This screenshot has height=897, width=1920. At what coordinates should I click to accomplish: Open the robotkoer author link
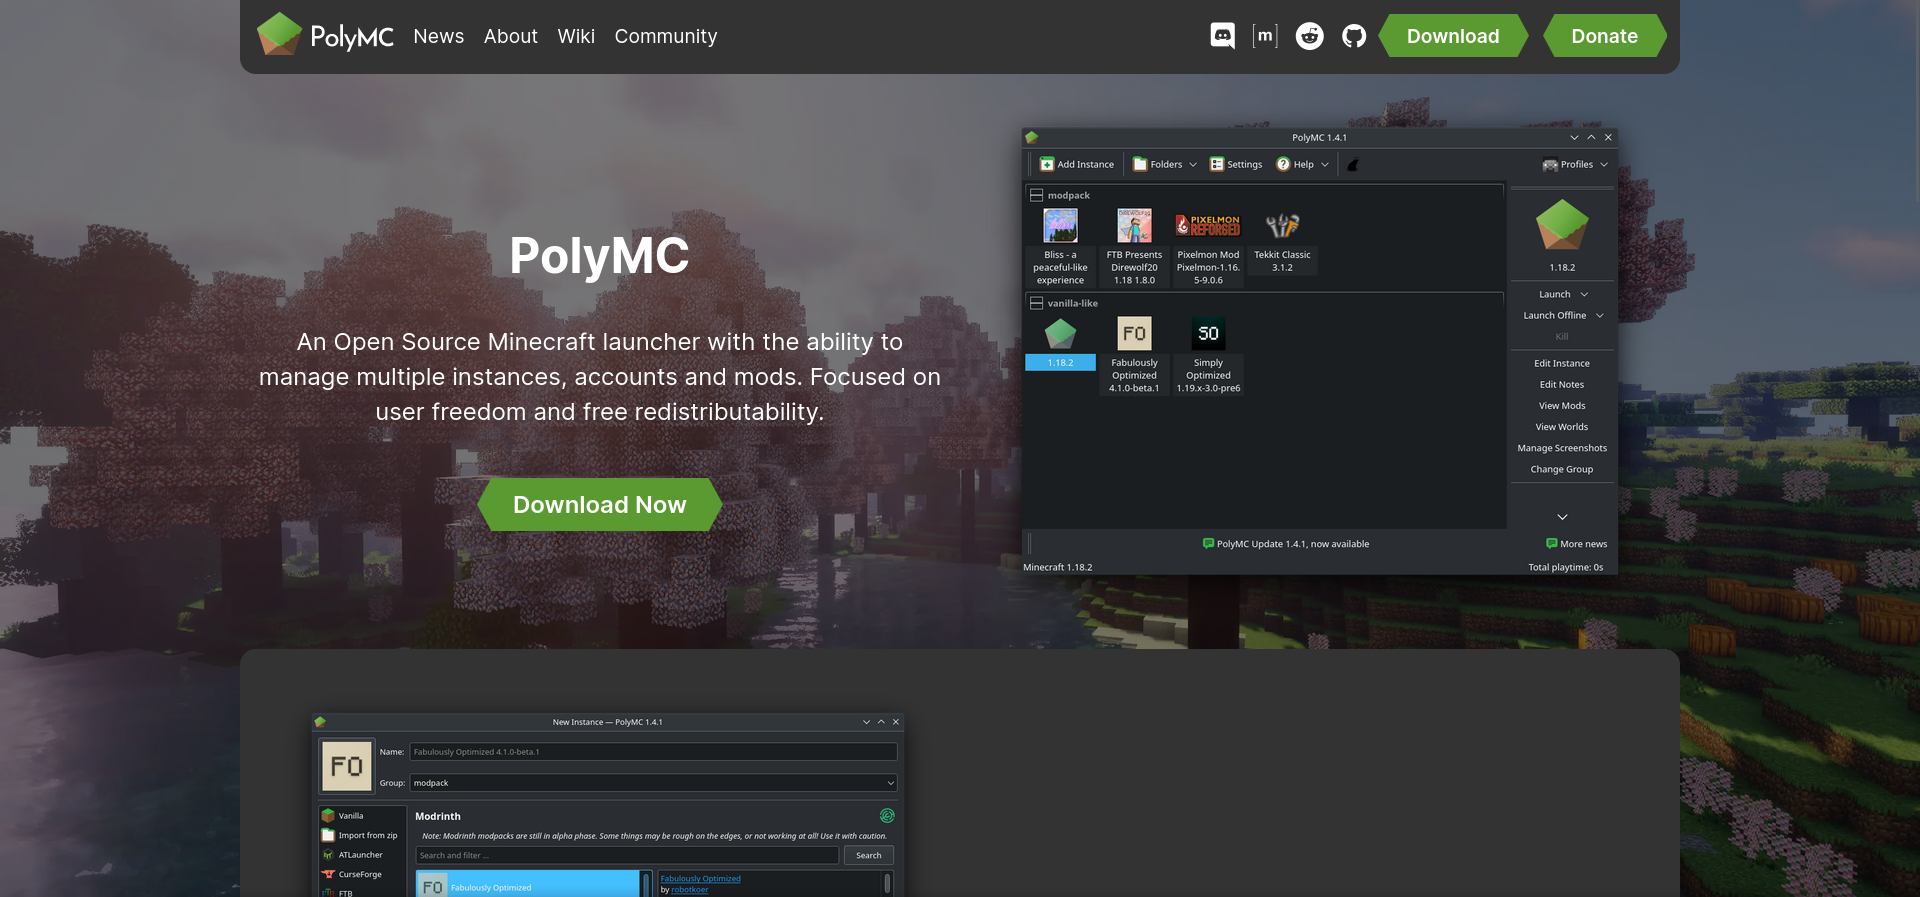click(x=689, y=890)
